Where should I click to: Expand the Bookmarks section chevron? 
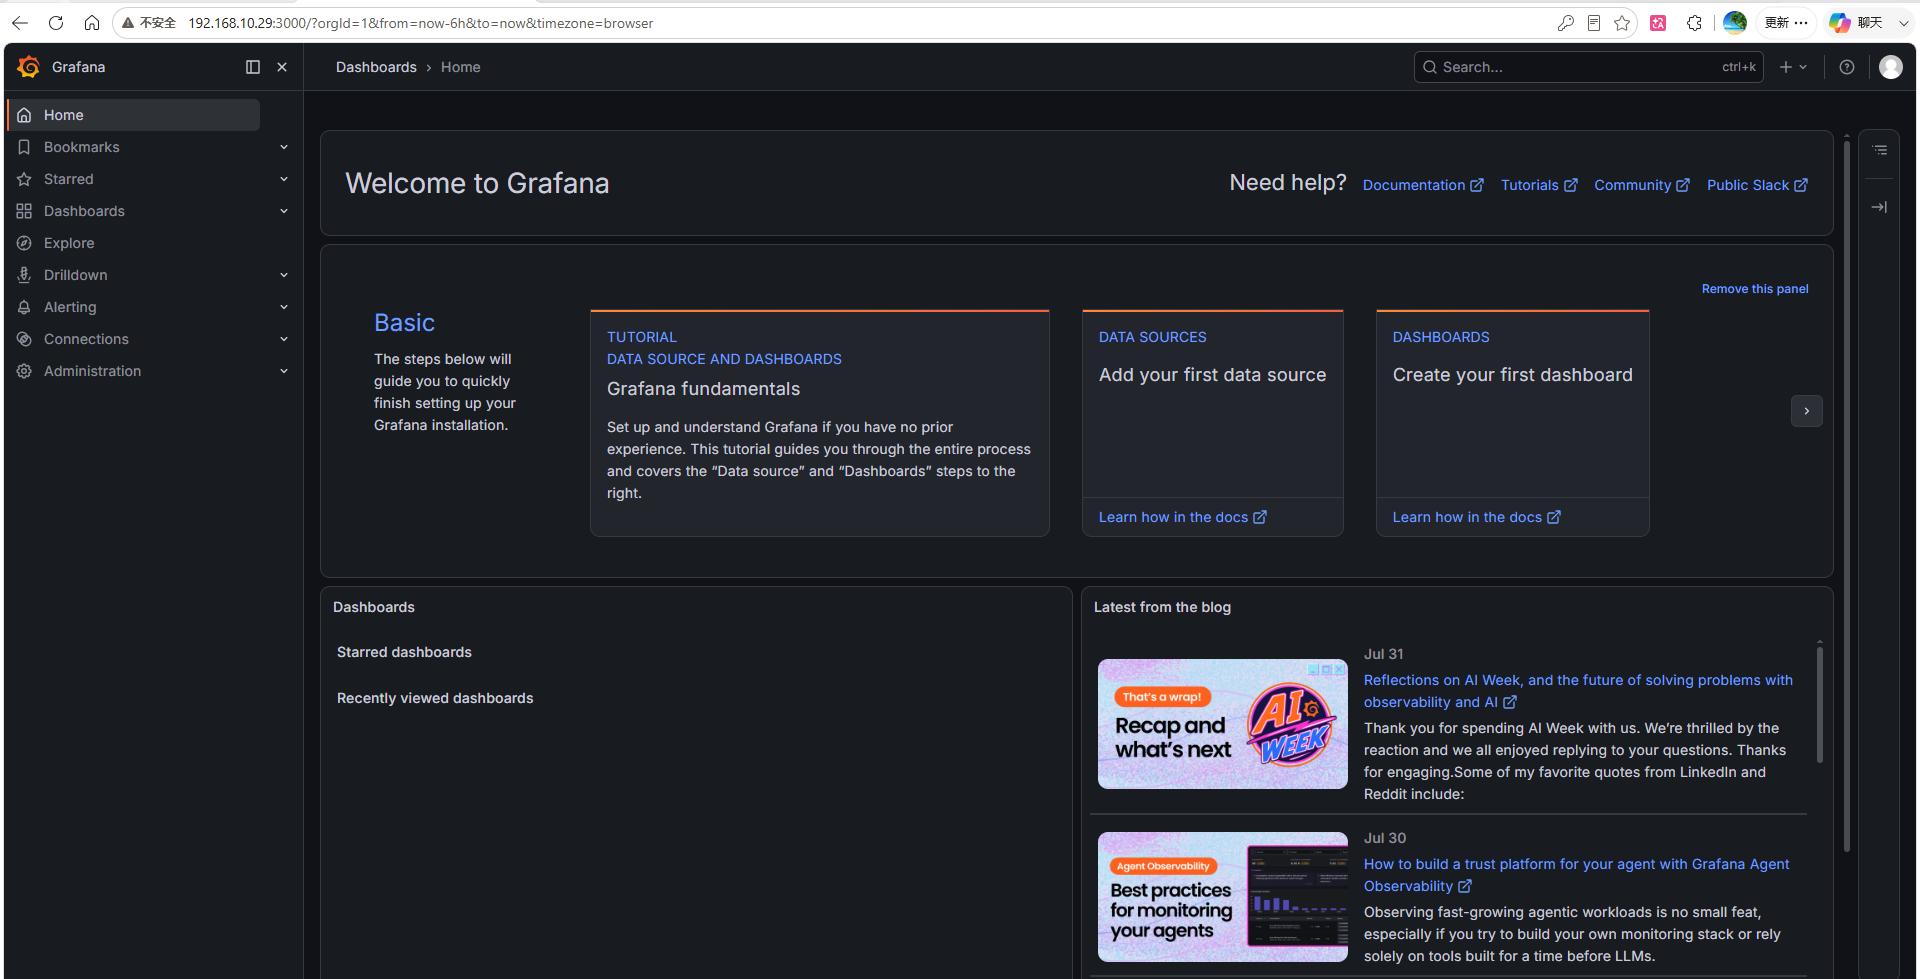[284, 147]
